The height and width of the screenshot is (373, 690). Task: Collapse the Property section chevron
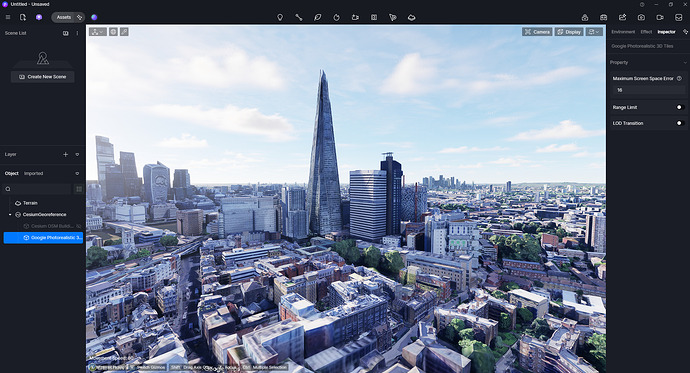[685, 63]
